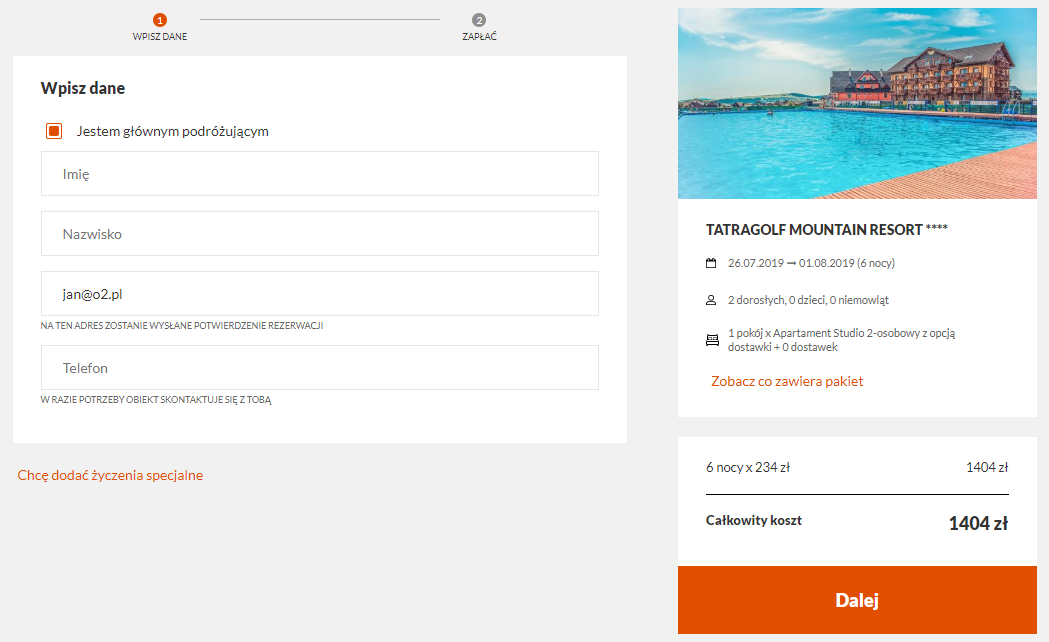Screen dimensions: 1049x642
Task: Go to the 'ZAPŁAĆ' step label
Action: 479,37
